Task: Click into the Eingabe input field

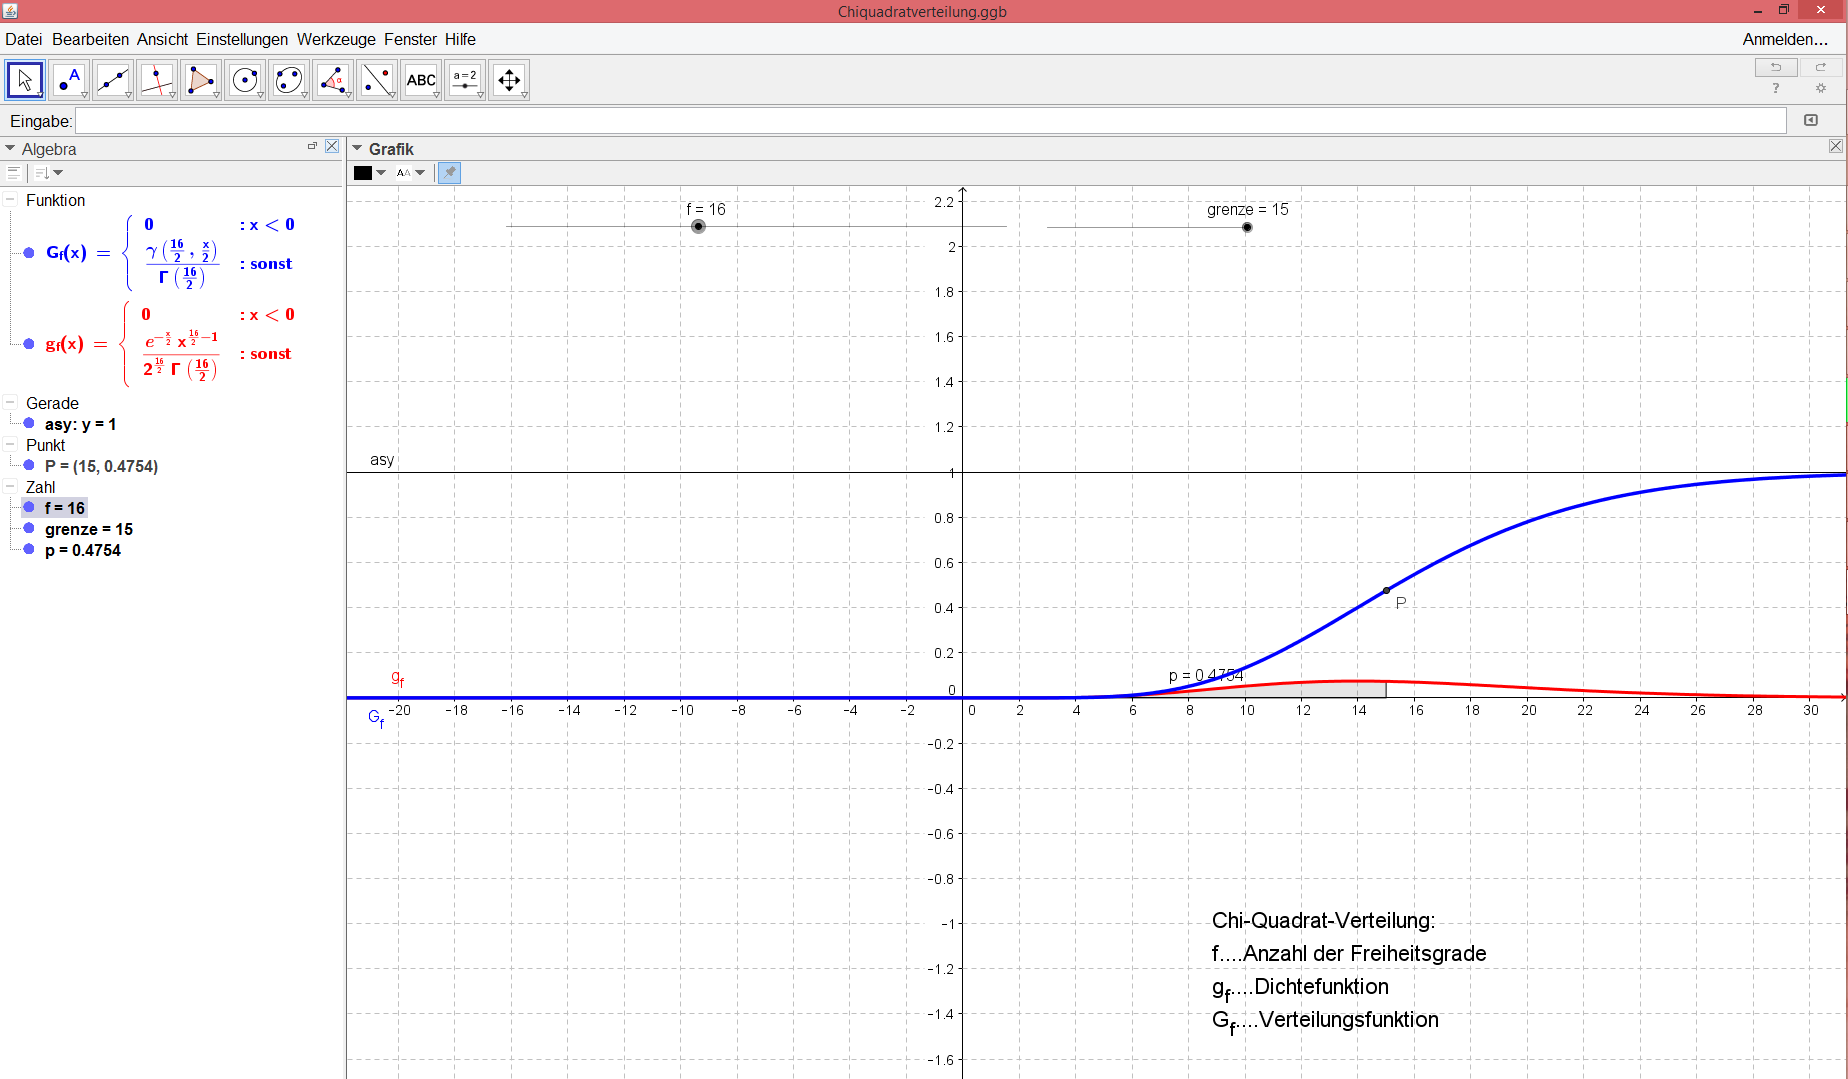Action: coord(931,121)
